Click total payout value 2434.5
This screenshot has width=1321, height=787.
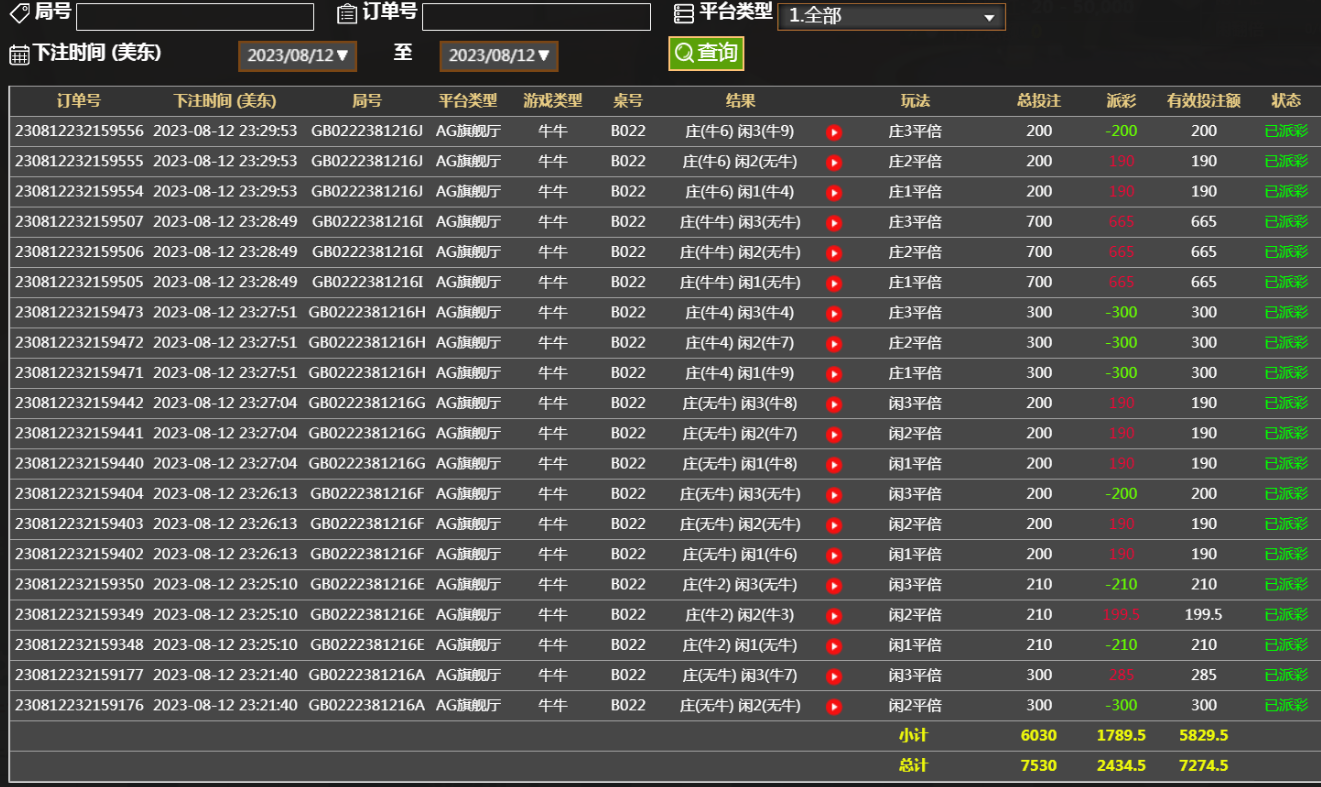(1121, 766)
